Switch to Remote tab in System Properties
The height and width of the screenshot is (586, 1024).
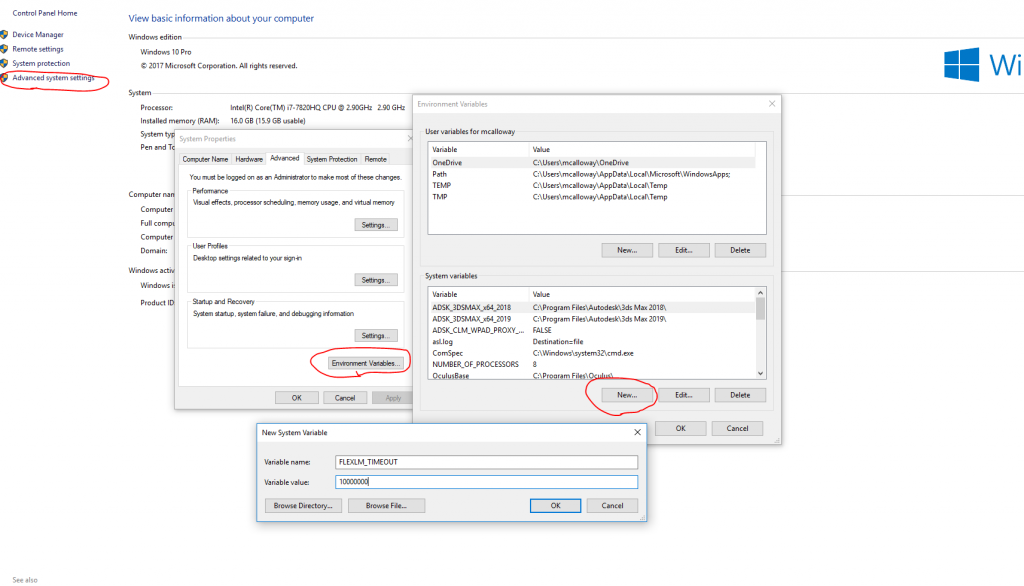[376, 159]
